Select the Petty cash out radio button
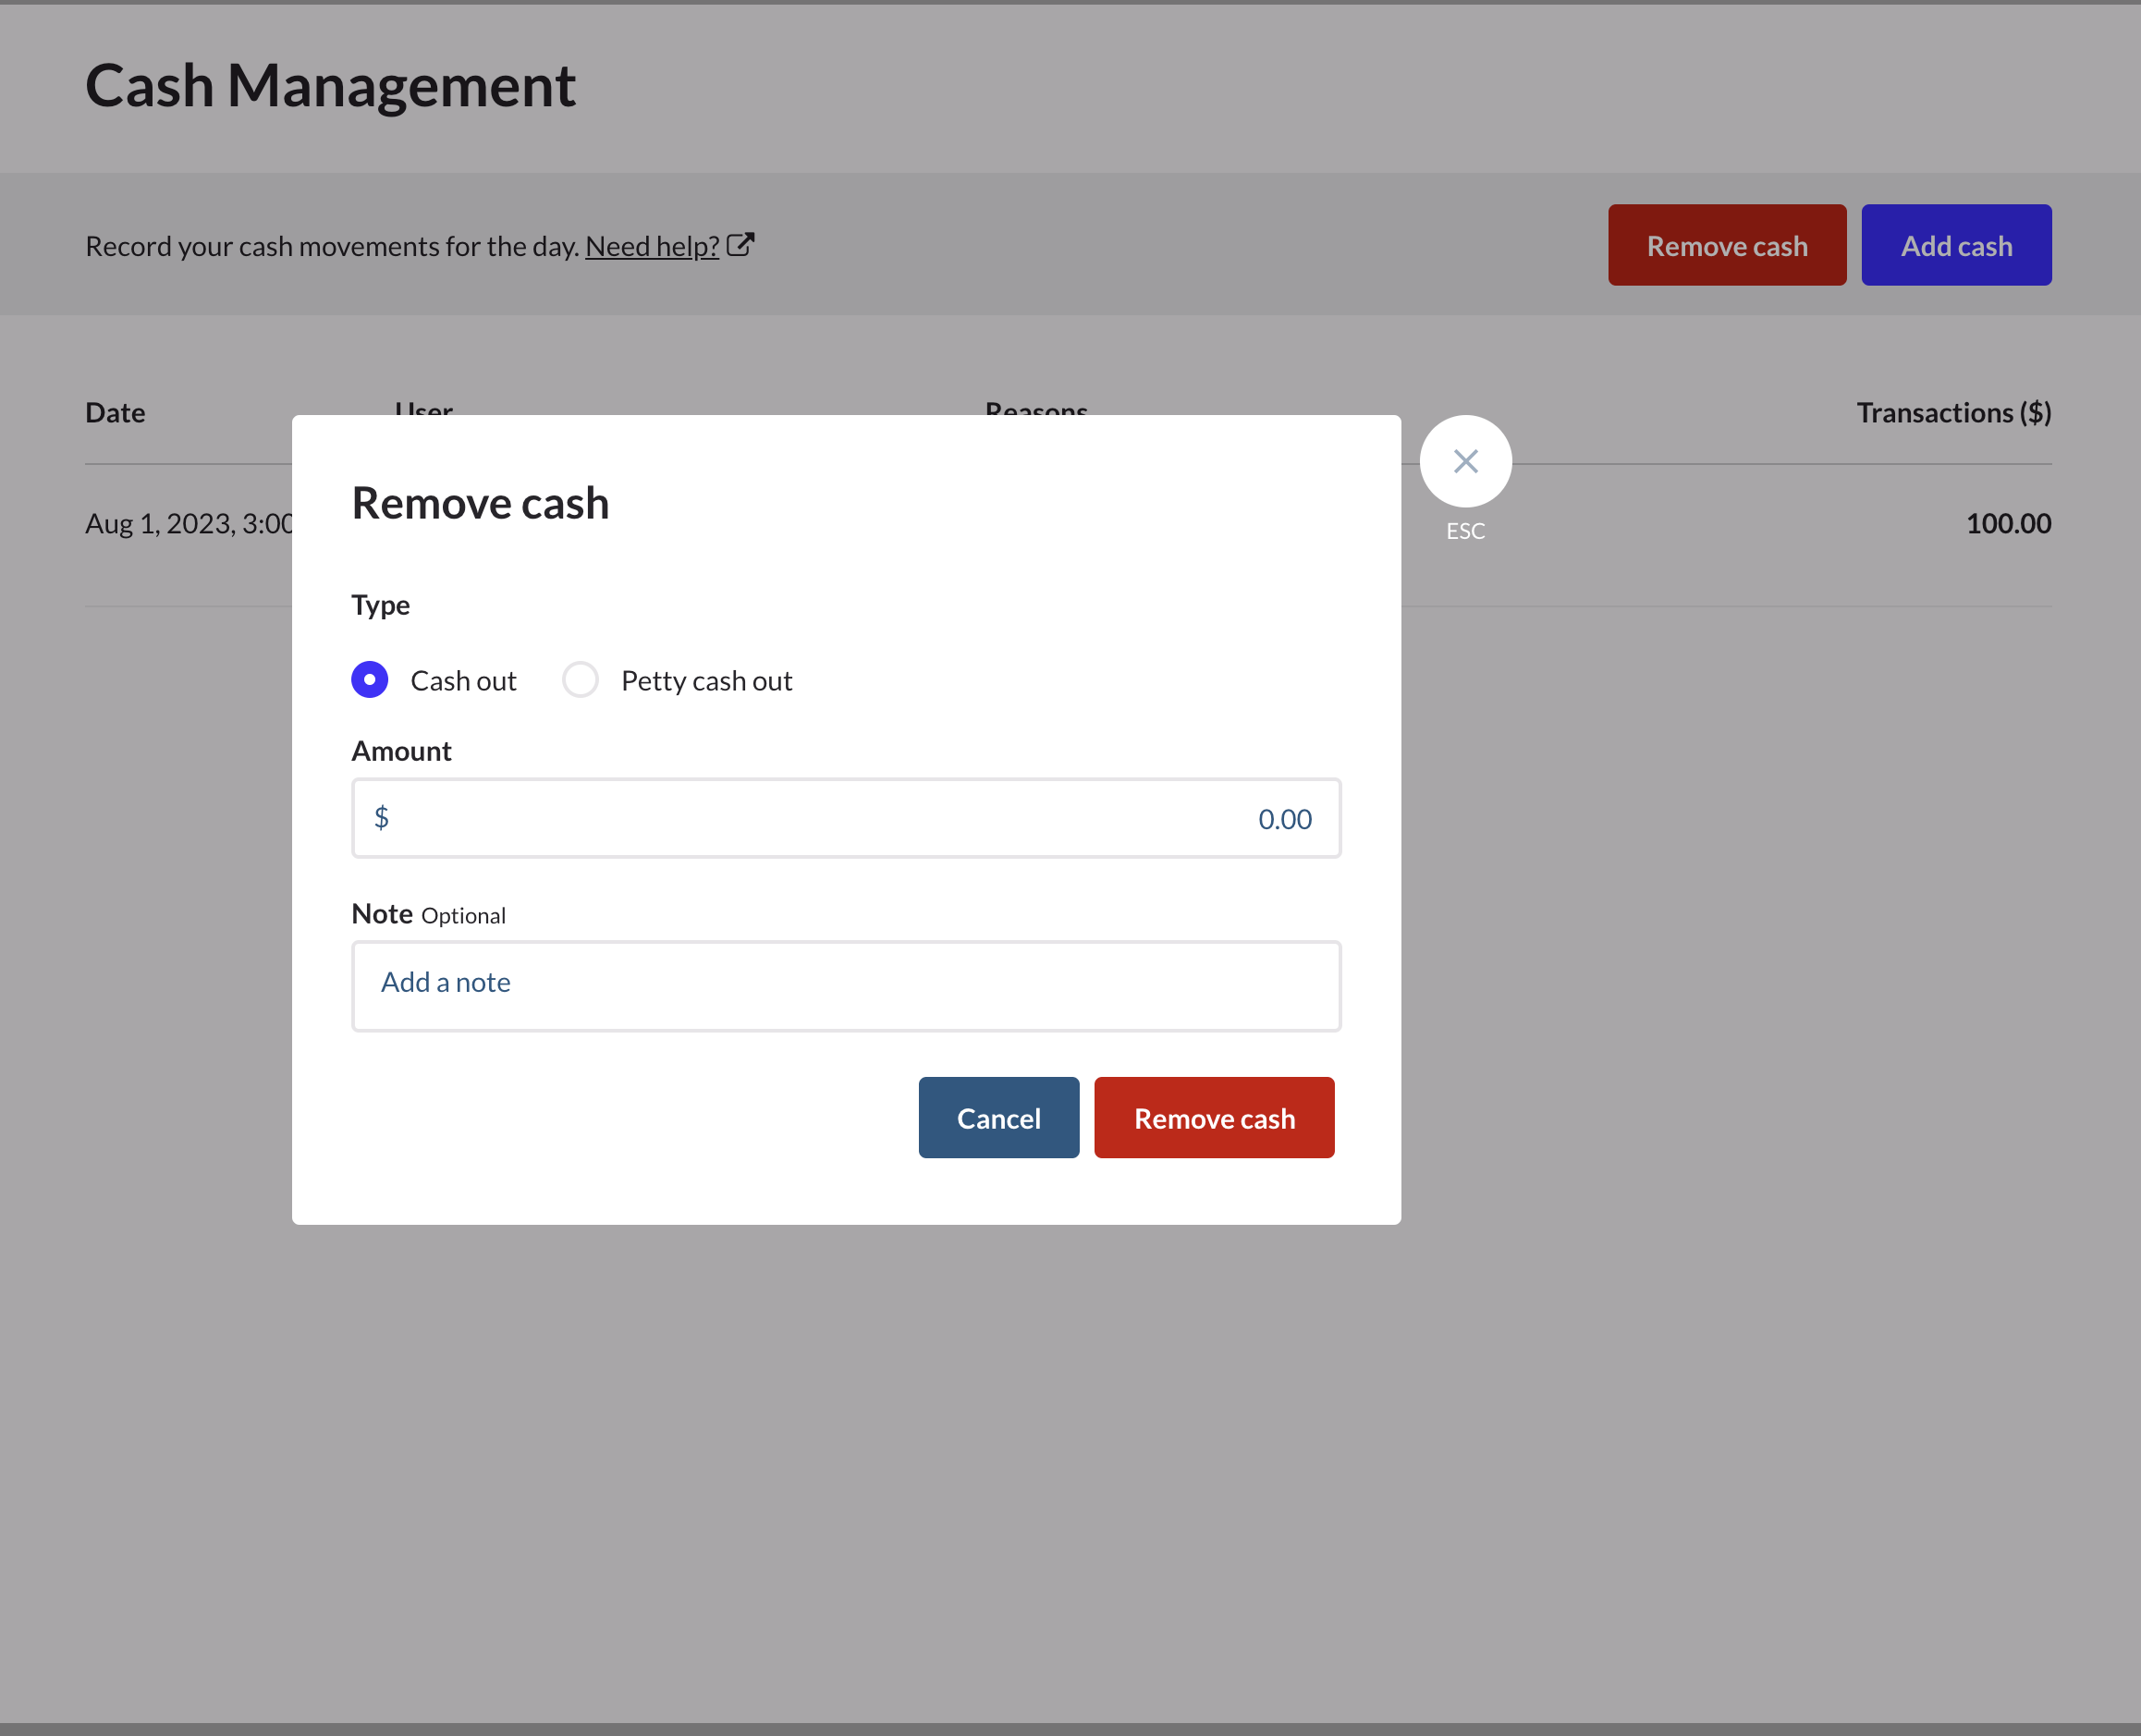 pyautogui.click(x=580, y=680)
